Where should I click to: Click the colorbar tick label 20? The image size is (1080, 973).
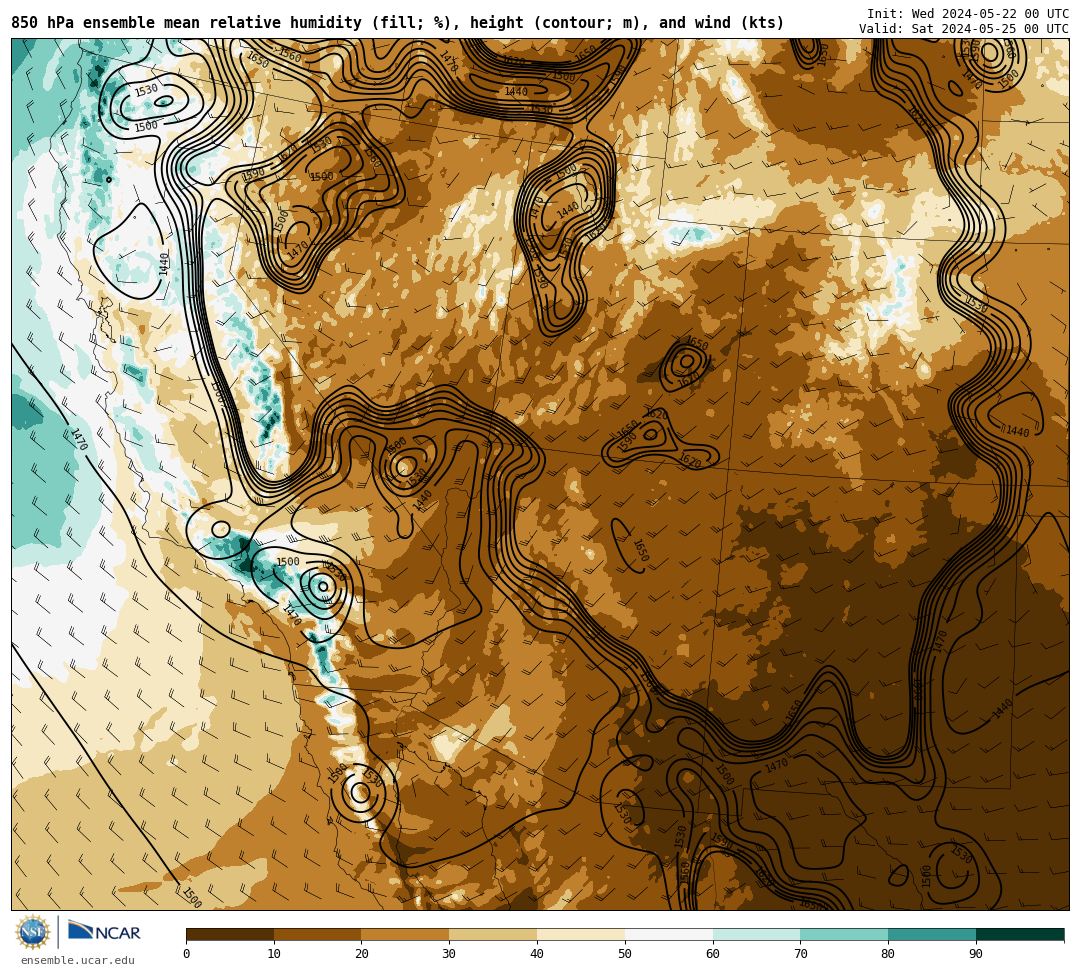click(x=362, y=954)
